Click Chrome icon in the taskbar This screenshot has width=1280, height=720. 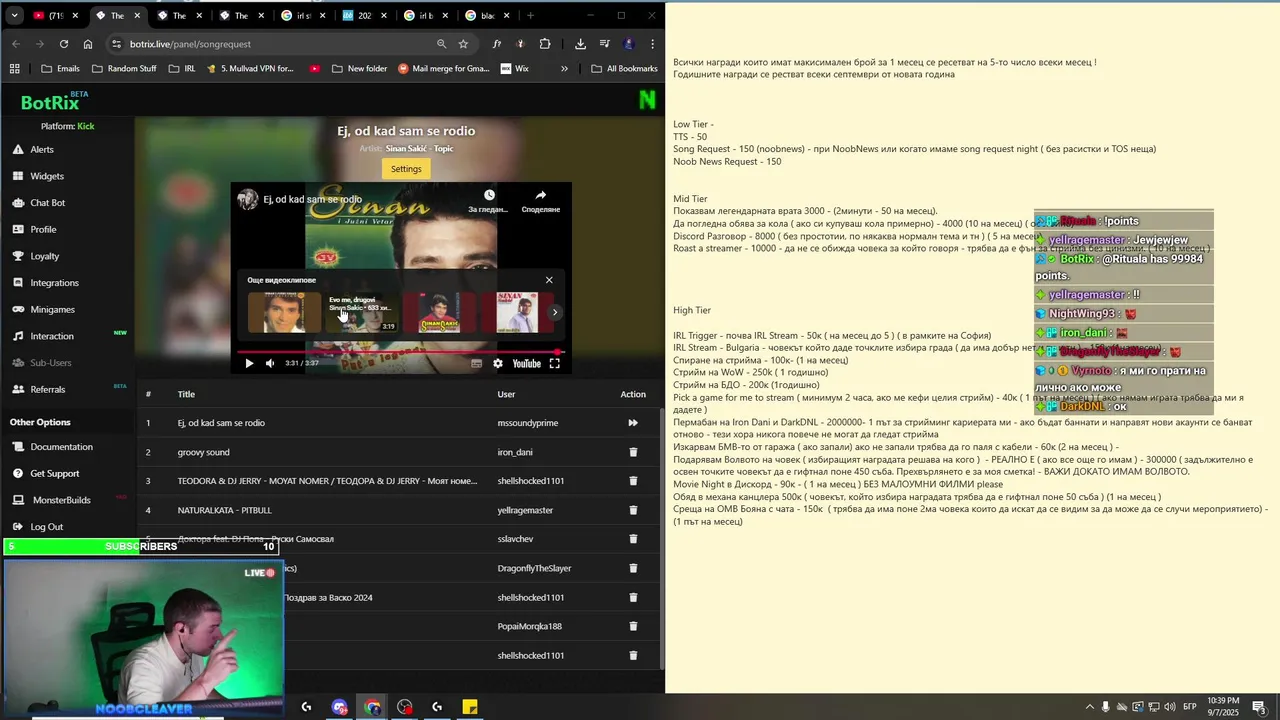pos(373,707)
